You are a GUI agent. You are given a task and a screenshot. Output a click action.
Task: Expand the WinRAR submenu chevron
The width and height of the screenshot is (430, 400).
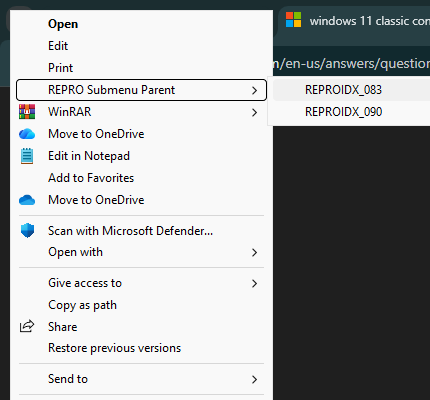coord(254,112)
